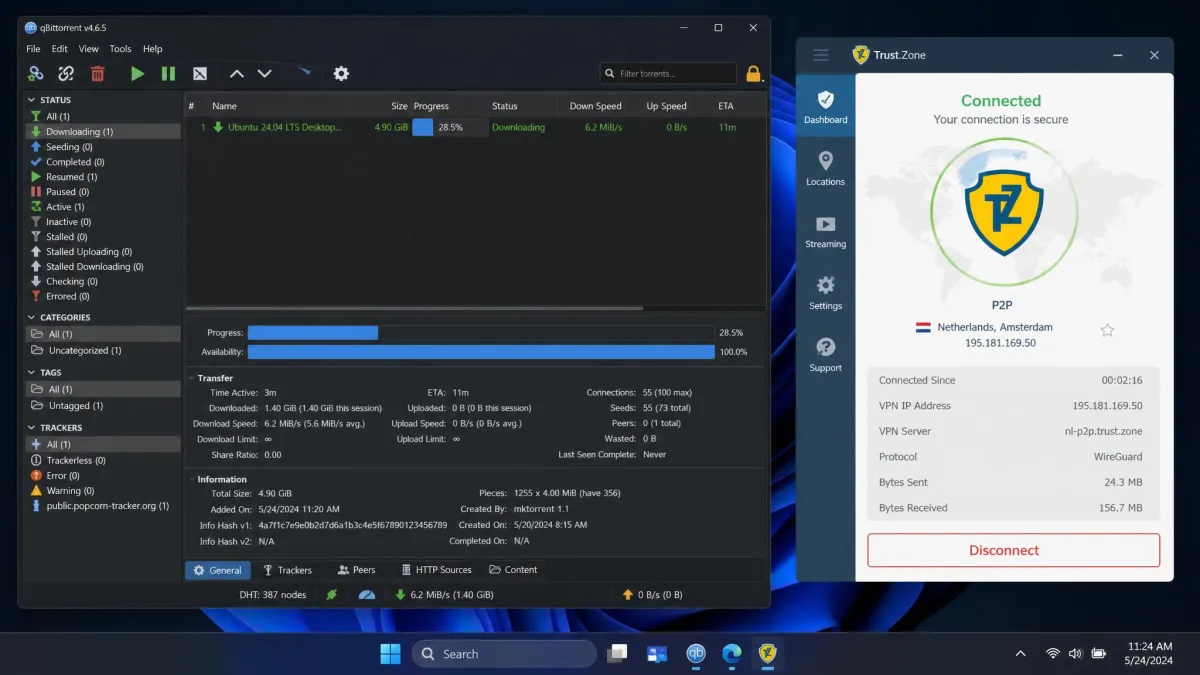Click the Trust.Zone taskbar icon
The width and height of the screenshot is (1200, 675).
[767, 654]
